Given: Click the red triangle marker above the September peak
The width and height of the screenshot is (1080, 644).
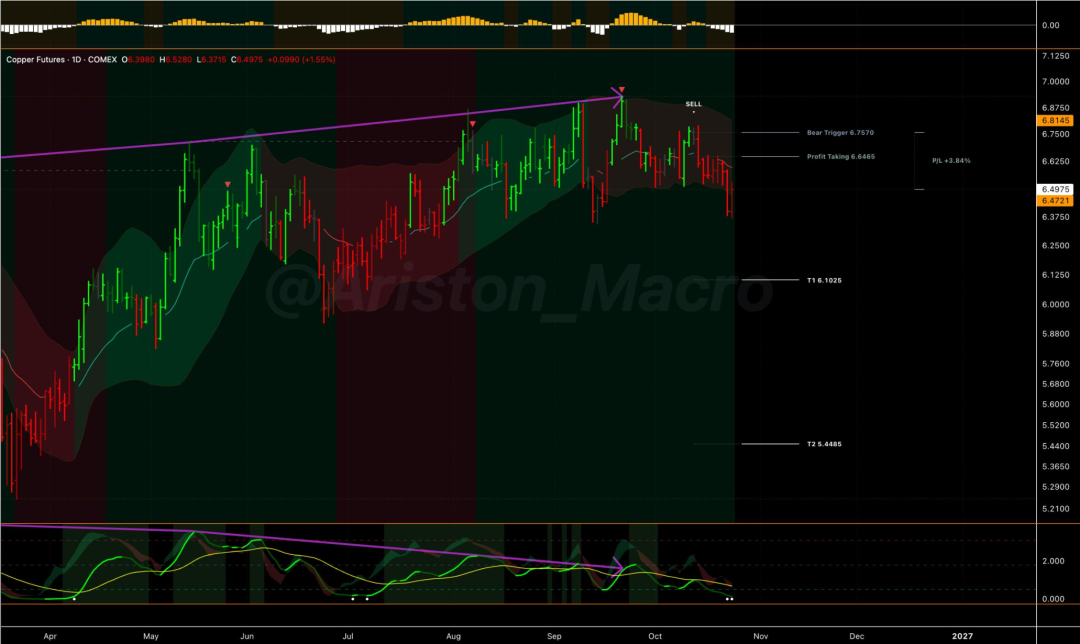Looking at the screenshot, I should (622, 90).
